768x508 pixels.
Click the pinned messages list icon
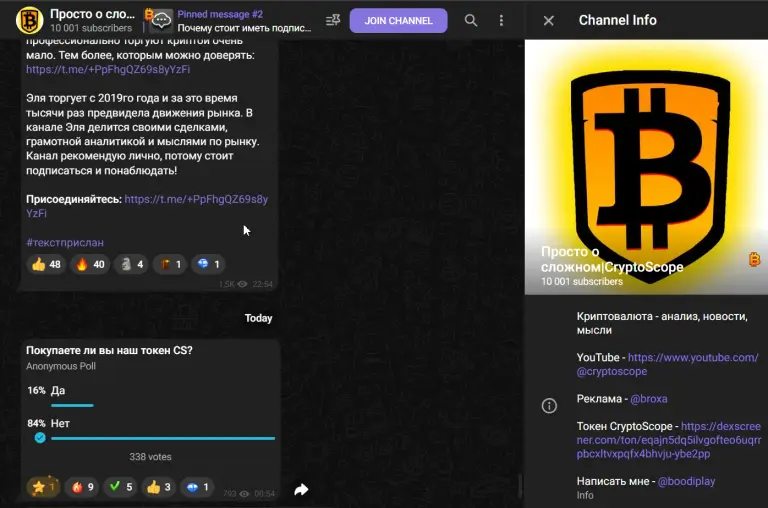pyautogui.click(x=333, y=21)
